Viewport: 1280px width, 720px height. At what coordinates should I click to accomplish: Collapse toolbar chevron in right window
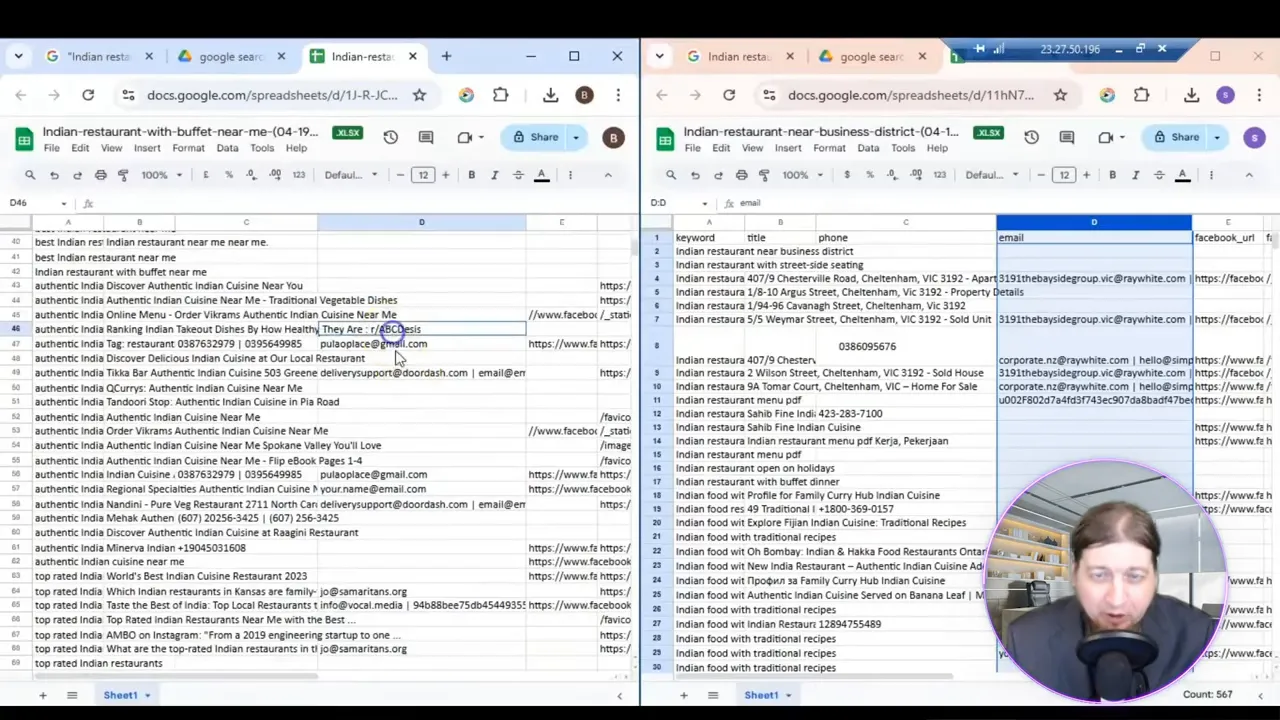coord(1249,175)
